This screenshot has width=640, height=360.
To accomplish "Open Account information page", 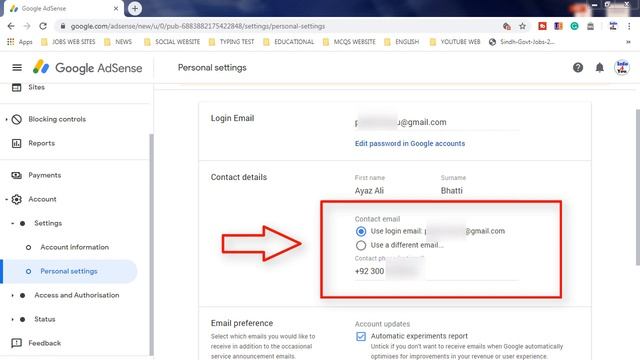I will (74, 247).
